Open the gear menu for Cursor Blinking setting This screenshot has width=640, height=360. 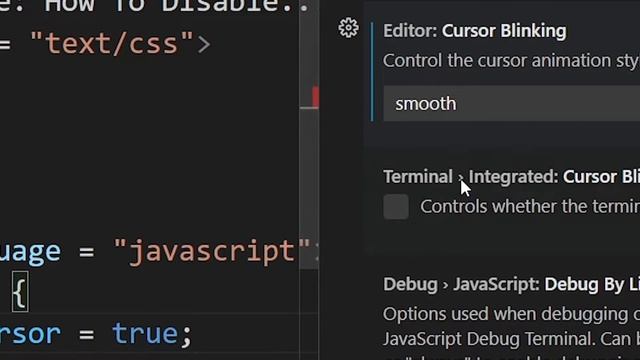pyautogui.click(x=348, y=28)
